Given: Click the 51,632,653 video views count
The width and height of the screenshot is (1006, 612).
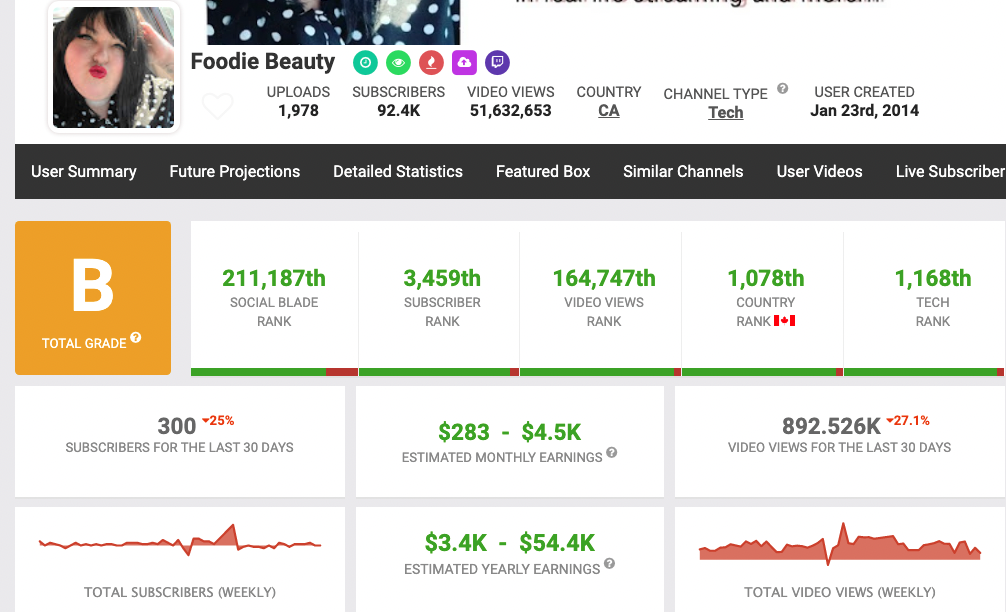Looking at the screenshot, I should click(511, 110).
